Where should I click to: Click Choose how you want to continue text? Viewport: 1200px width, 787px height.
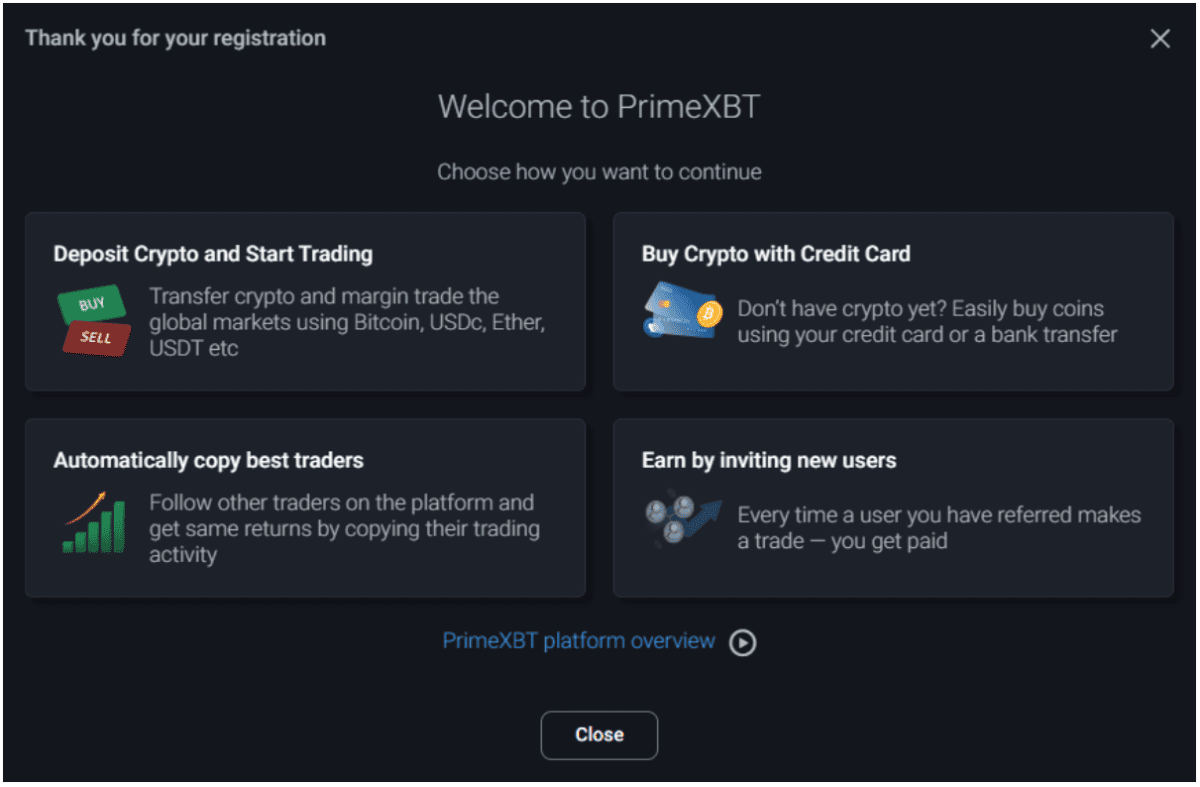click(599, 172)
